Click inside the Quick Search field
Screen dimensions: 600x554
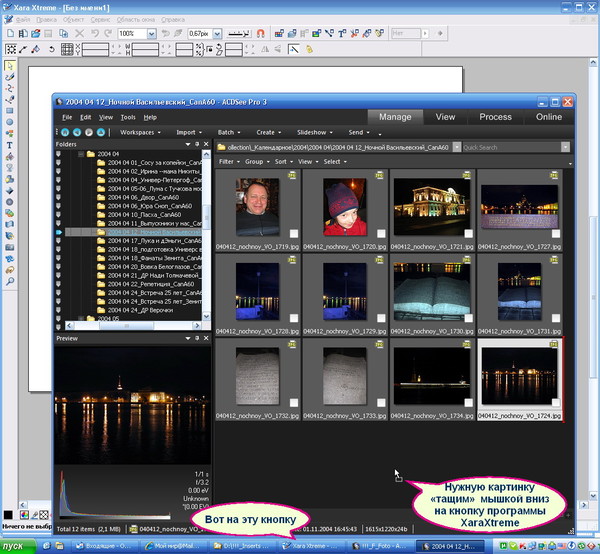[x=512, y=147]
